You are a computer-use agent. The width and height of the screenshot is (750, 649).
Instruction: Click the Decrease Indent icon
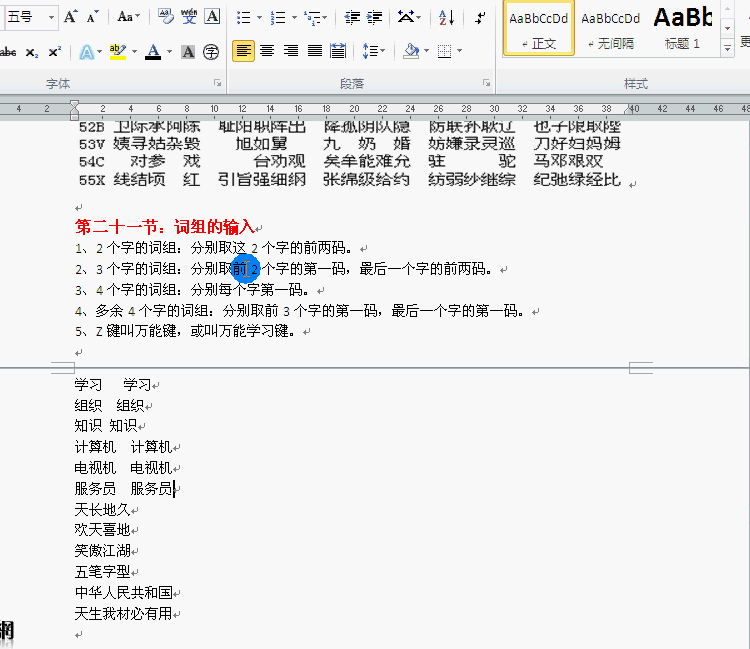click(x=352, y=18)
